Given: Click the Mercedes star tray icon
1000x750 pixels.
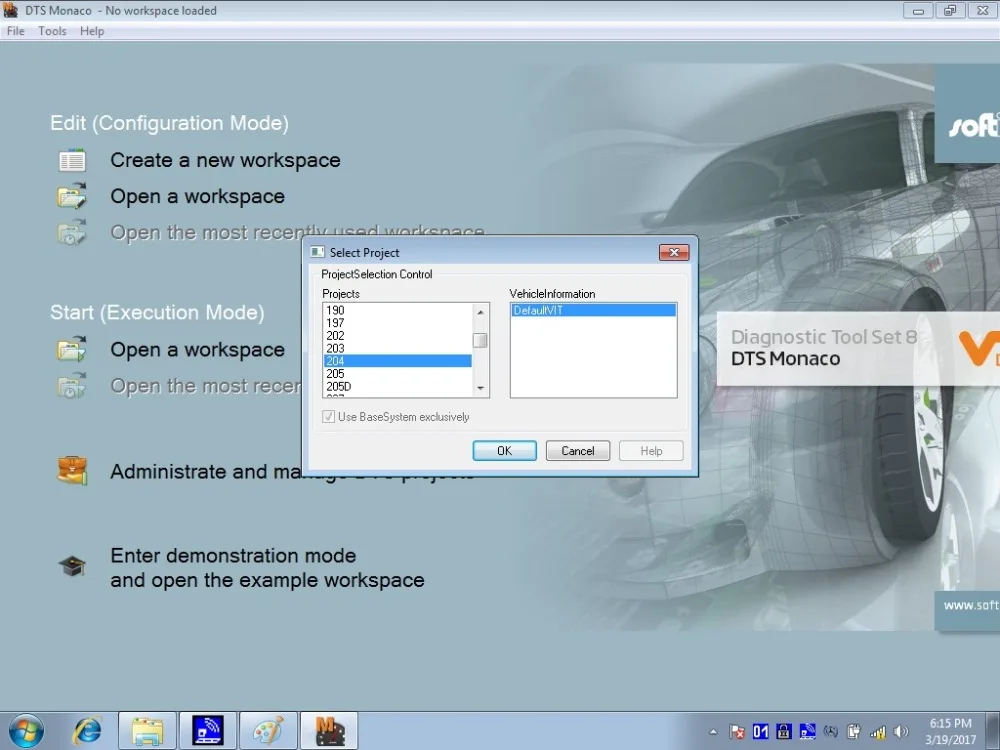Looking at the screenshot, I should [x=830, y=732].
